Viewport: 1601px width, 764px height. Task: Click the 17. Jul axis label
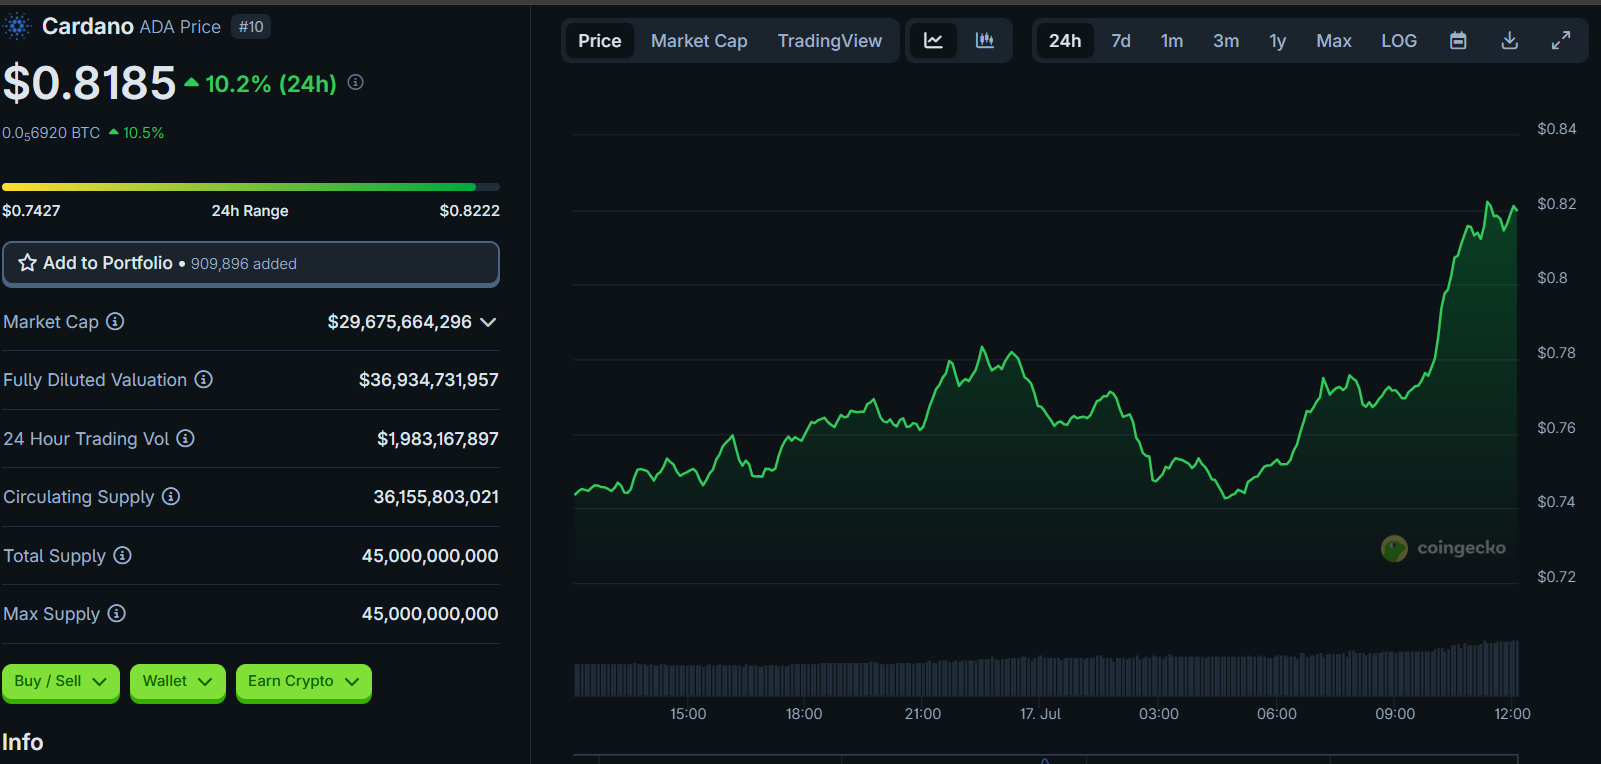[1040, 714]
